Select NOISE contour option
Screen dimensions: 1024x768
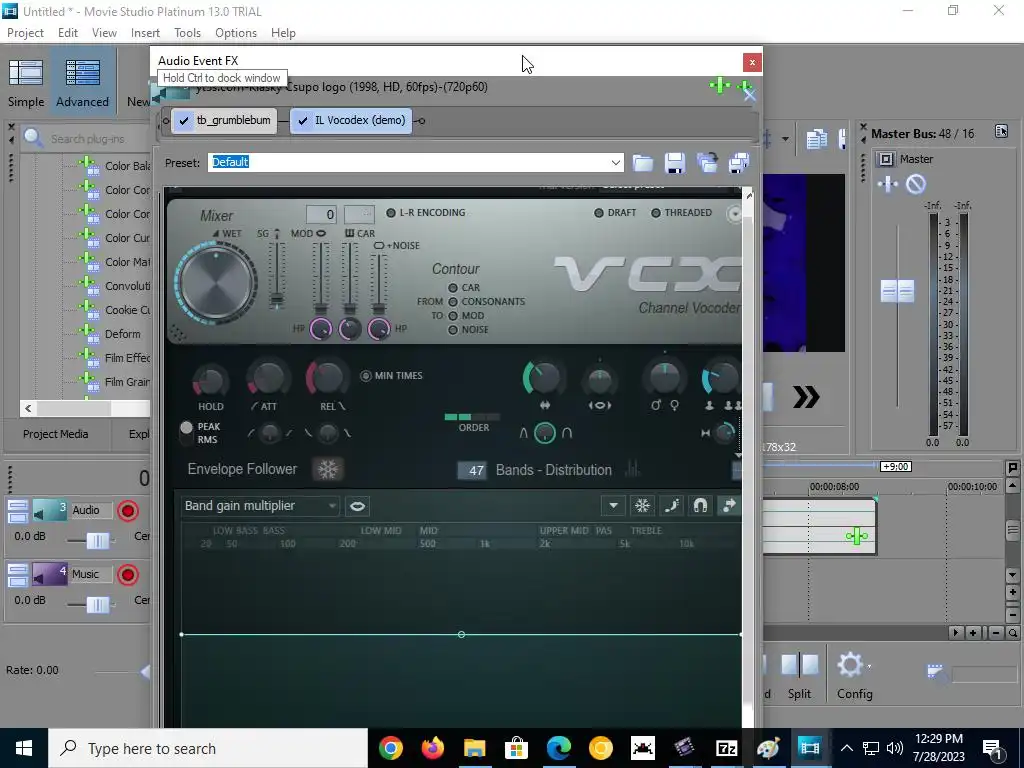[x=453, y=330]
